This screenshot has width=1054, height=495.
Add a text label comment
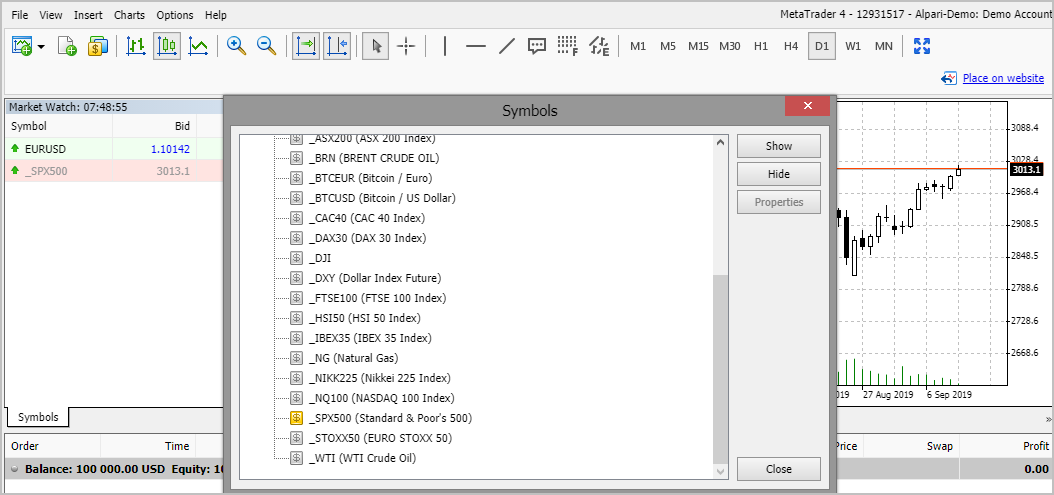click(536, 46)
